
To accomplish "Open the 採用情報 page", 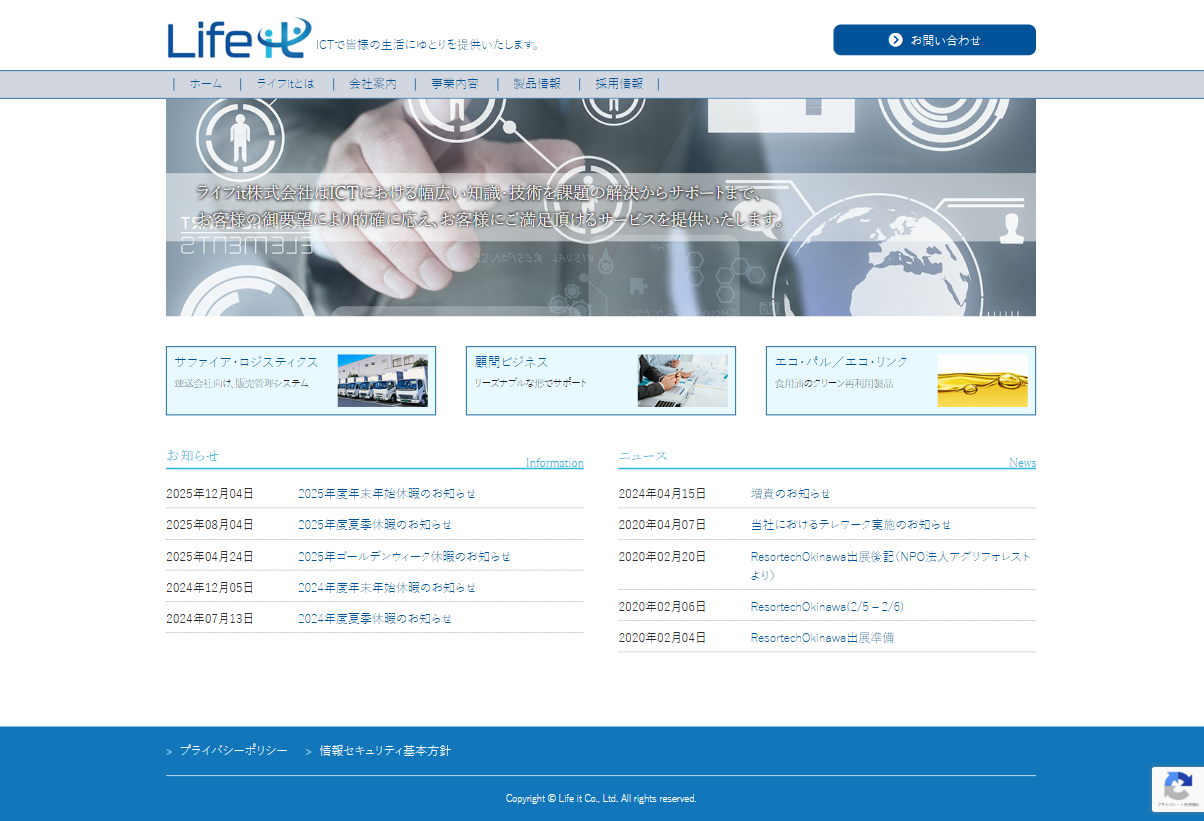I will pos(622,84).
